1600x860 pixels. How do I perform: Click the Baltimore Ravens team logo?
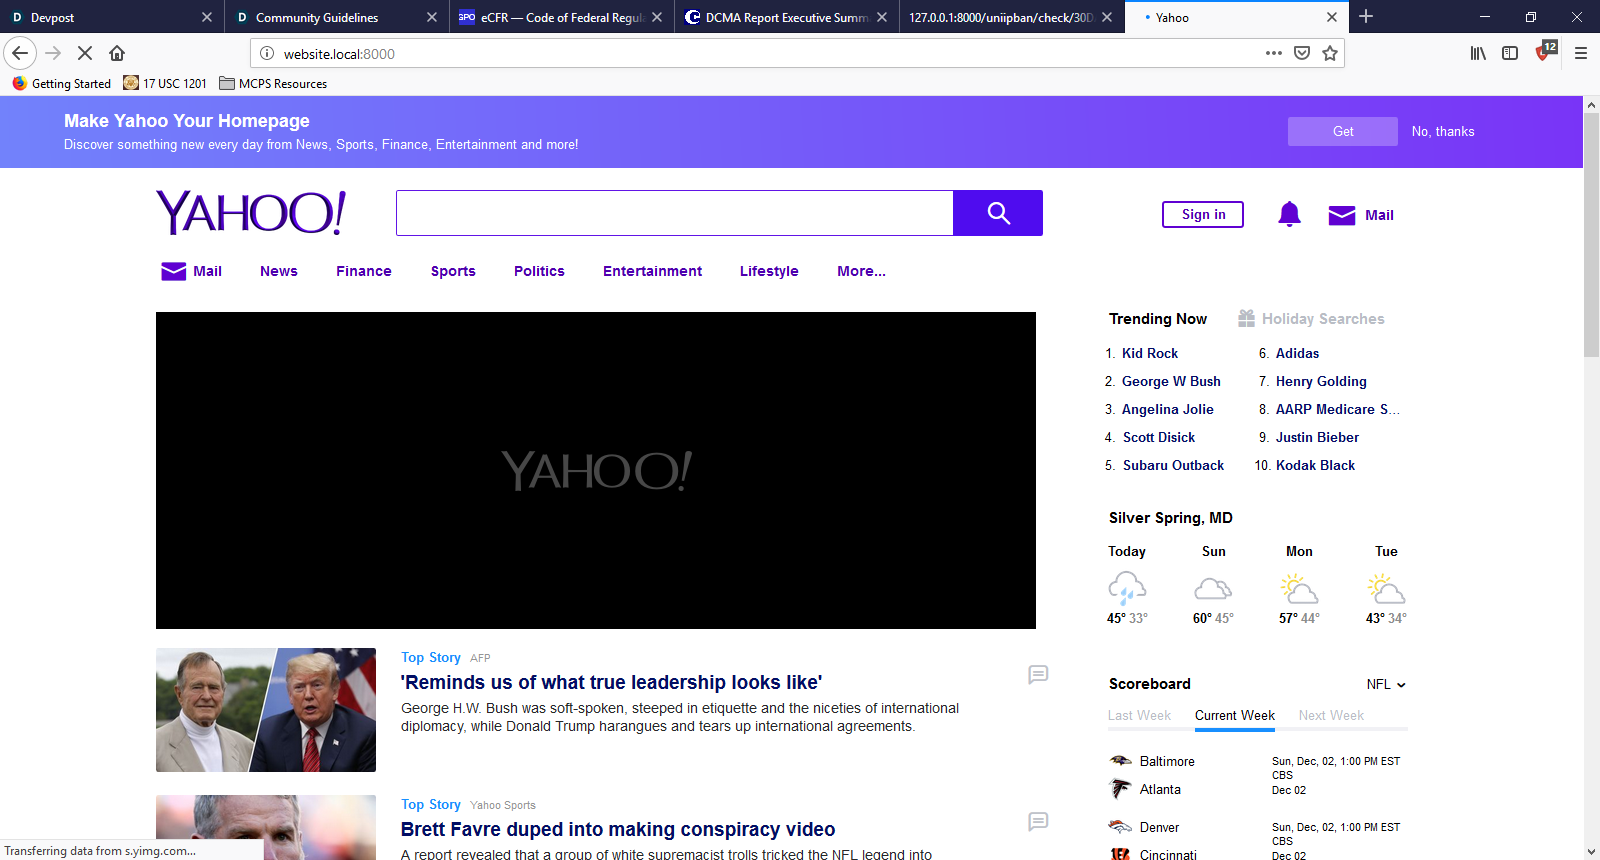coord(1121,761)
